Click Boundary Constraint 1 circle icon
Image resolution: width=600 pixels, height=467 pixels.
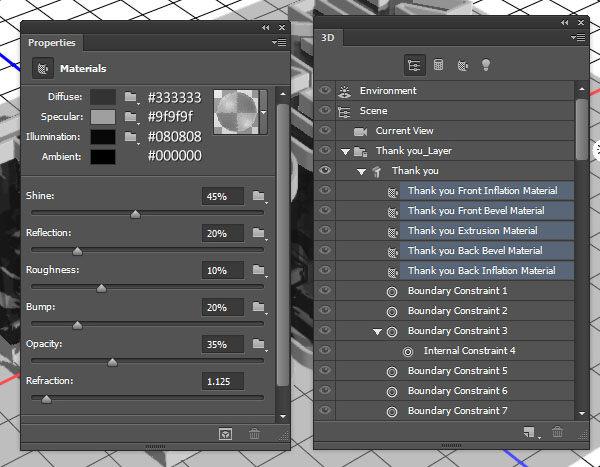392,292
